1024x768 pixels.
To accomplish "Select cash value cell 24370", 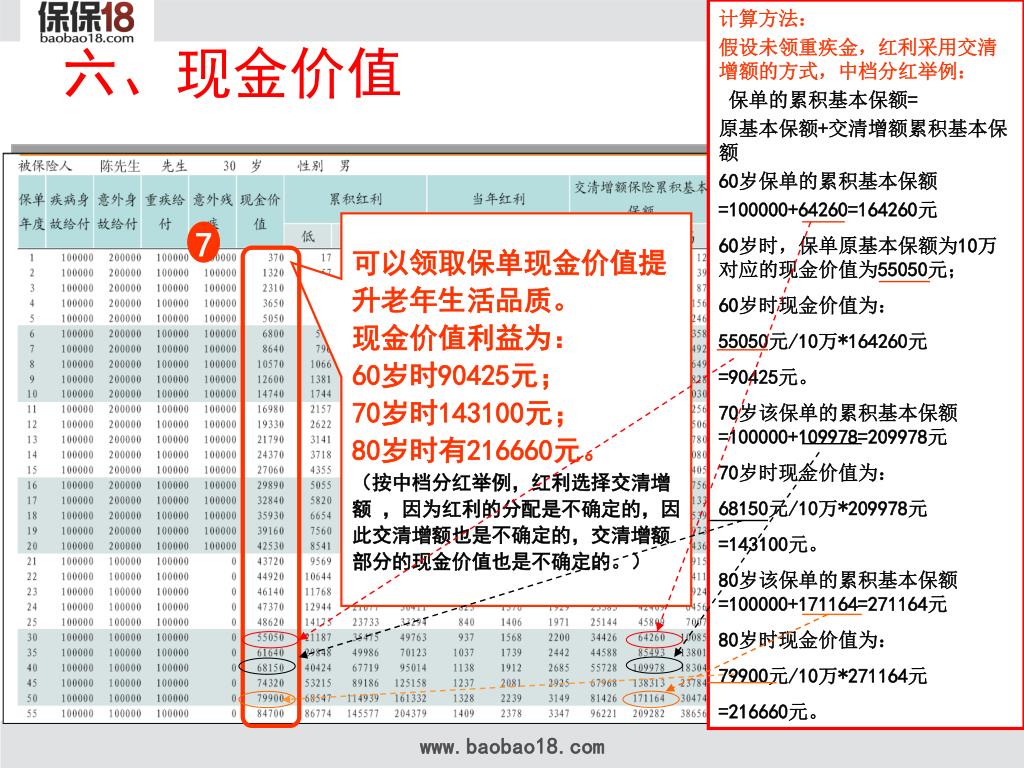I will 270,455.
